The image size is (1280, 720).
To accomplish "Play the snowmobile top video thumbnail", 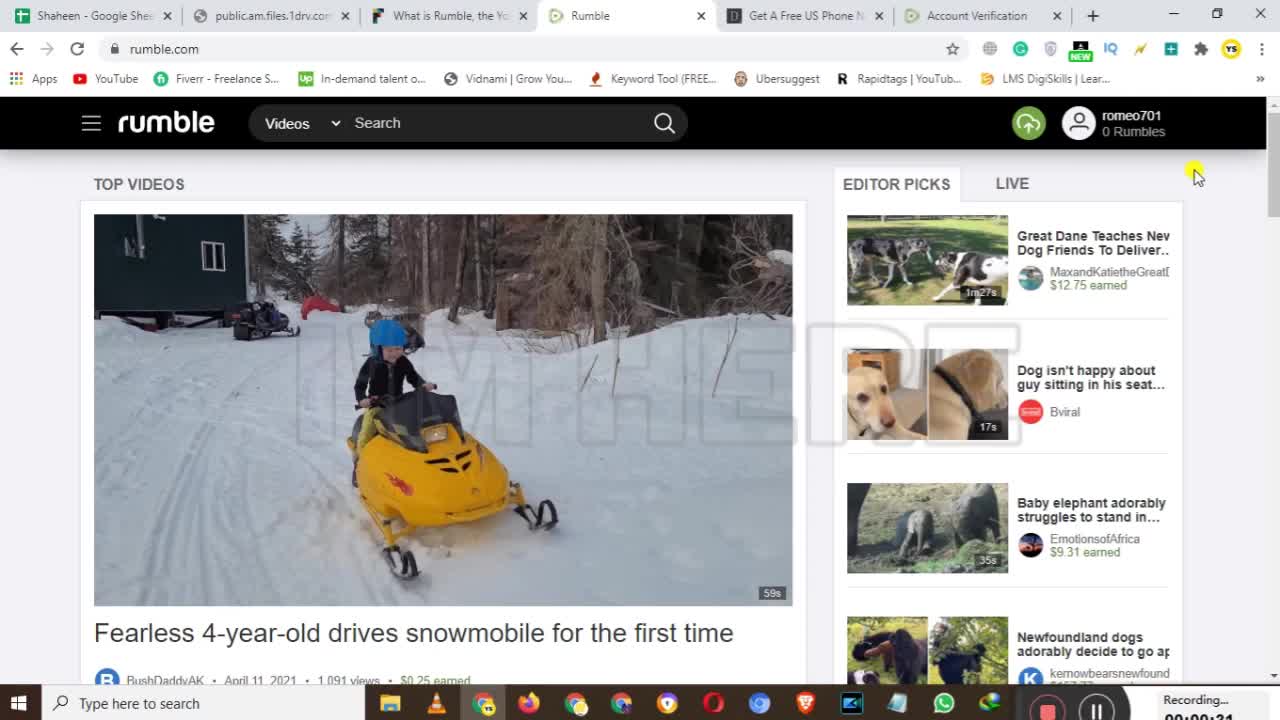I will pyautogui.click(x=443, y=410).
